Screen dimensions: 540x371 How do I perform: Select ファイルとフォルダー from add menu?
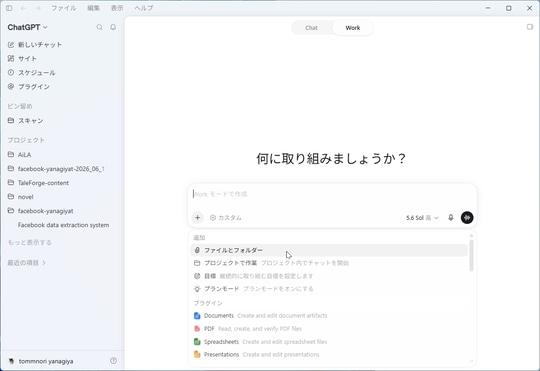(x=329, y=250)
